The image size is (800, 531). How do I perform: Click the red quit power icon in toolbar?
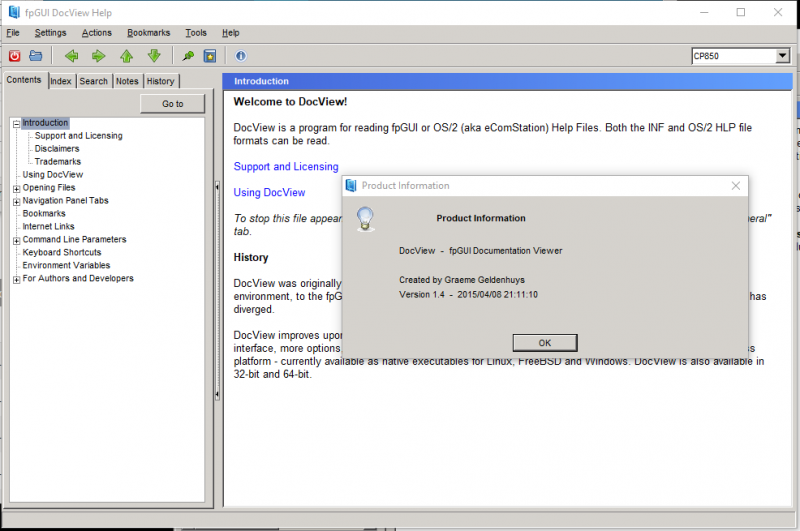(x=14, y=56)
